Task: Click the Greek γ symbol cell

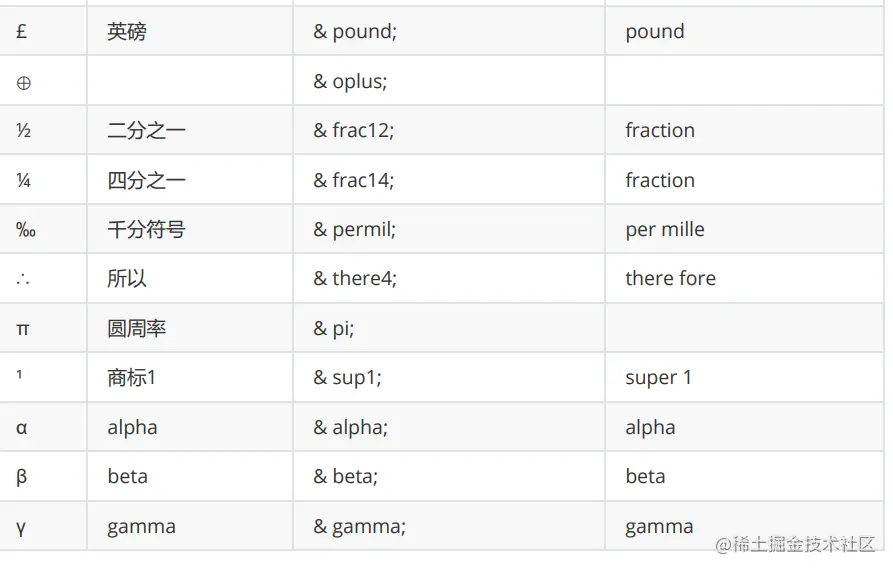Action: coord(21,528)
